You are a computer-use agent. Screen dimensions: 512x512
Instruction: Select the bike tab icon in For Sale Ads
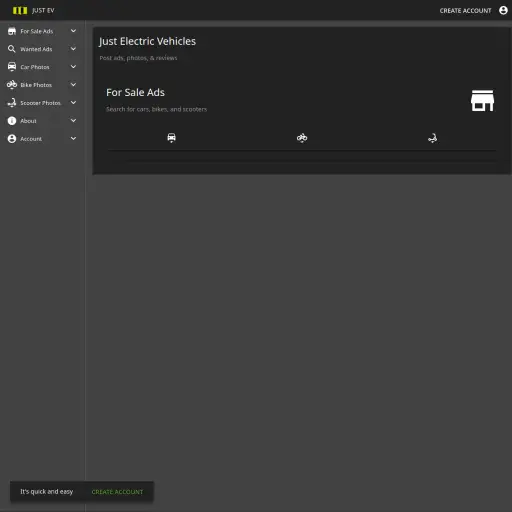[302, 138]
